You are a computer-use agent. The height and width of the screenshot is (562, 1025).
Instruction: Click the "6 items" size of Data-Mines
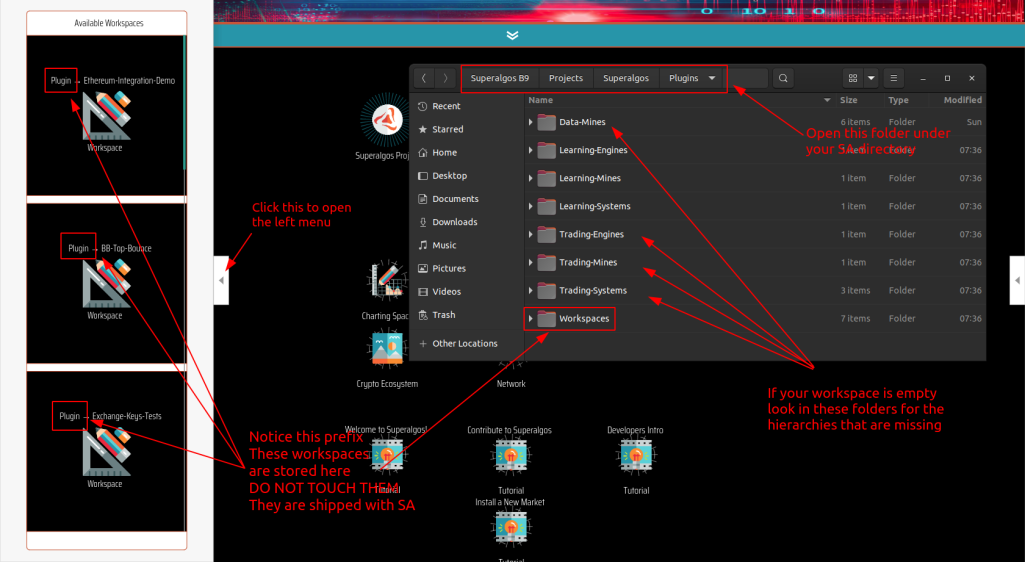(x=855, y=122)
